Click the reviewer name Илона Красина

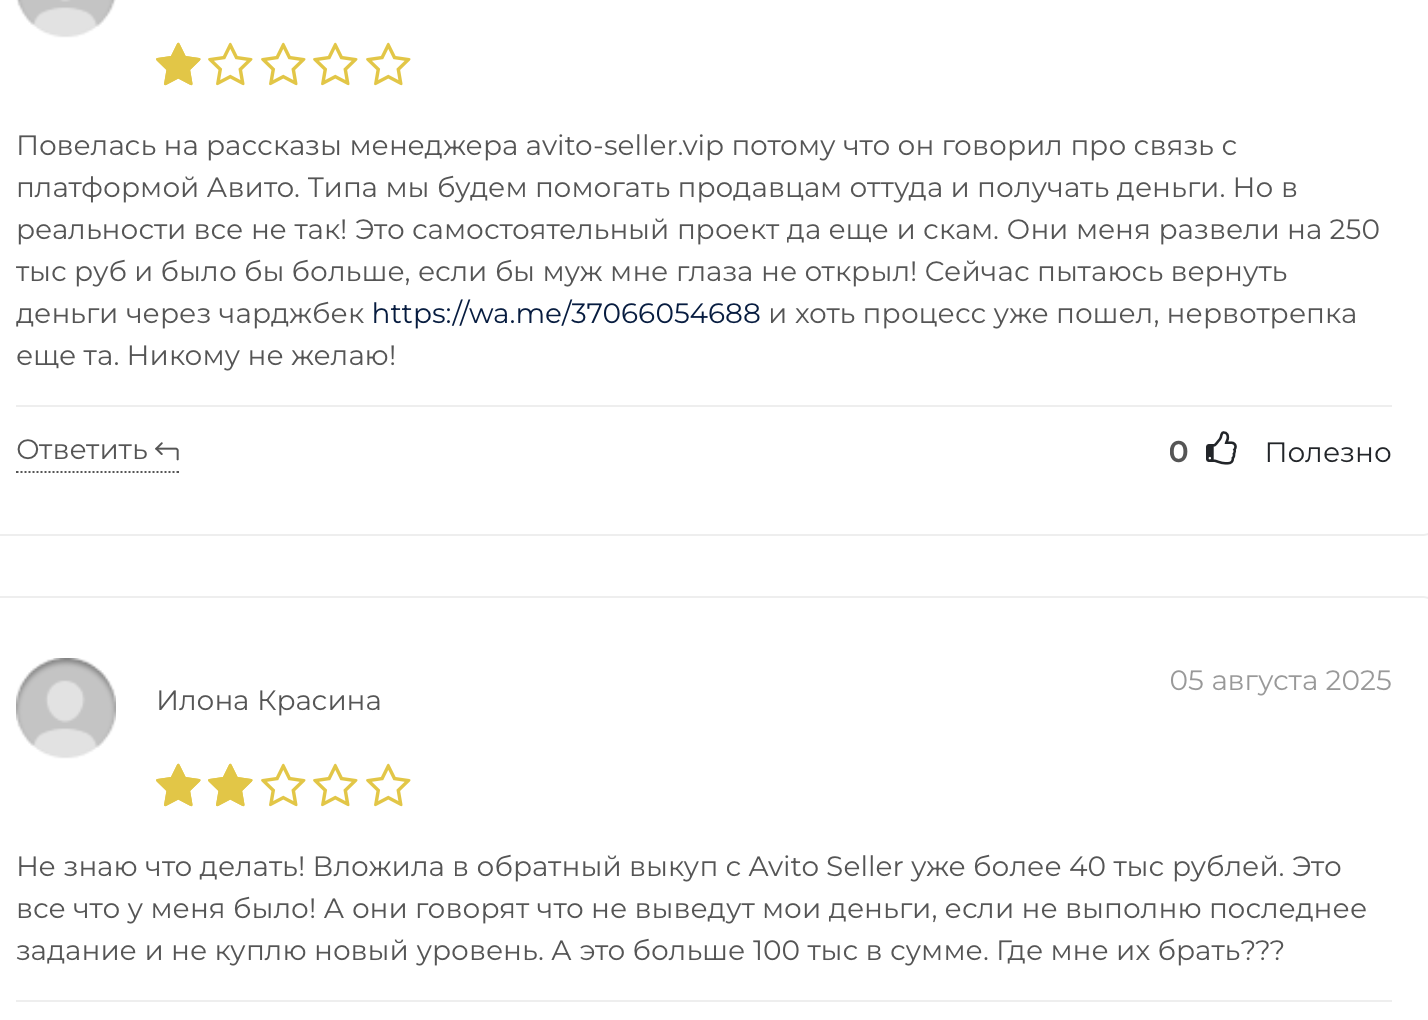pos(269,700)
